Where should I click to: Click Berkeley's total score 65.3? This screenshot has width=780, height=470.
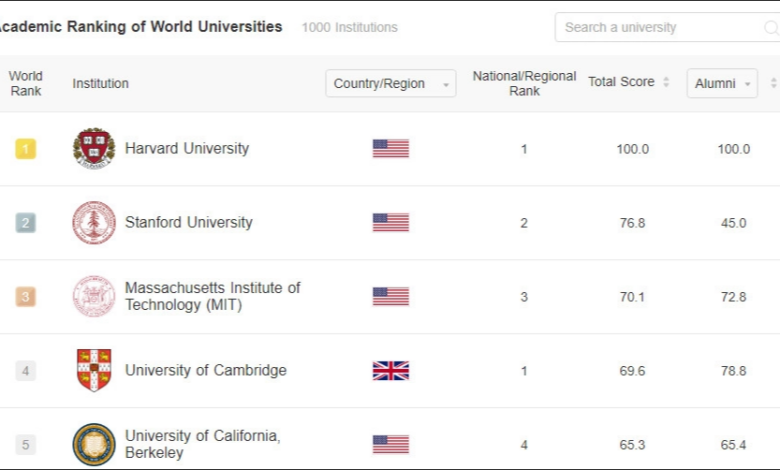click(x=632, y=445)
